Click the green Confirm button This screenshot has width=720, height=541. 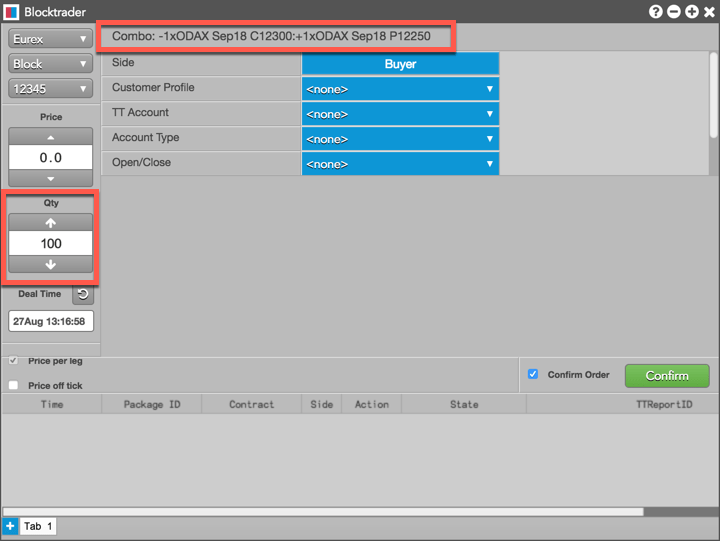tap(667, 376)
